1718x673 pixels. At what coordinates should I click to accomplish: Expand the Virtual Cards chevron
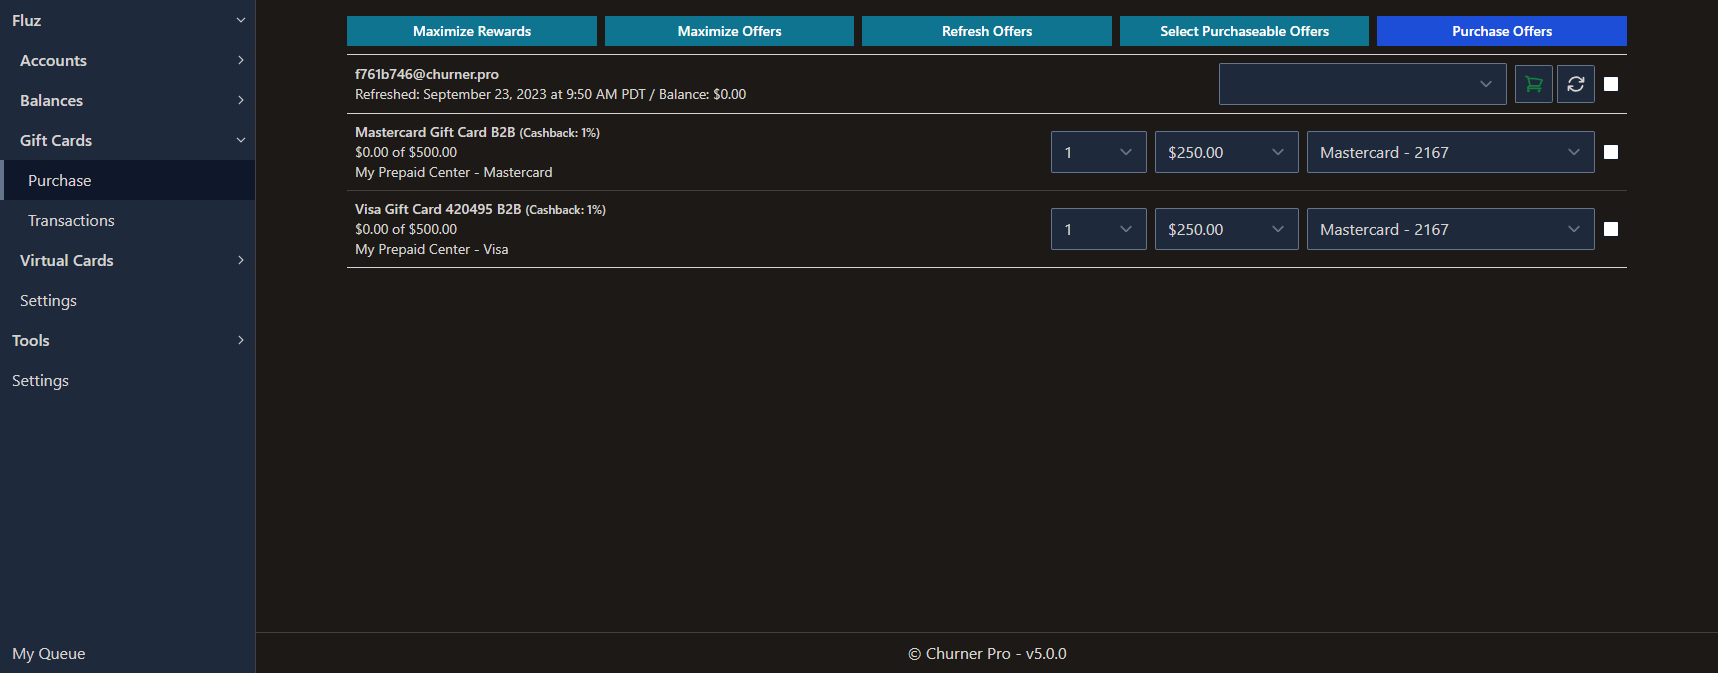240,260
